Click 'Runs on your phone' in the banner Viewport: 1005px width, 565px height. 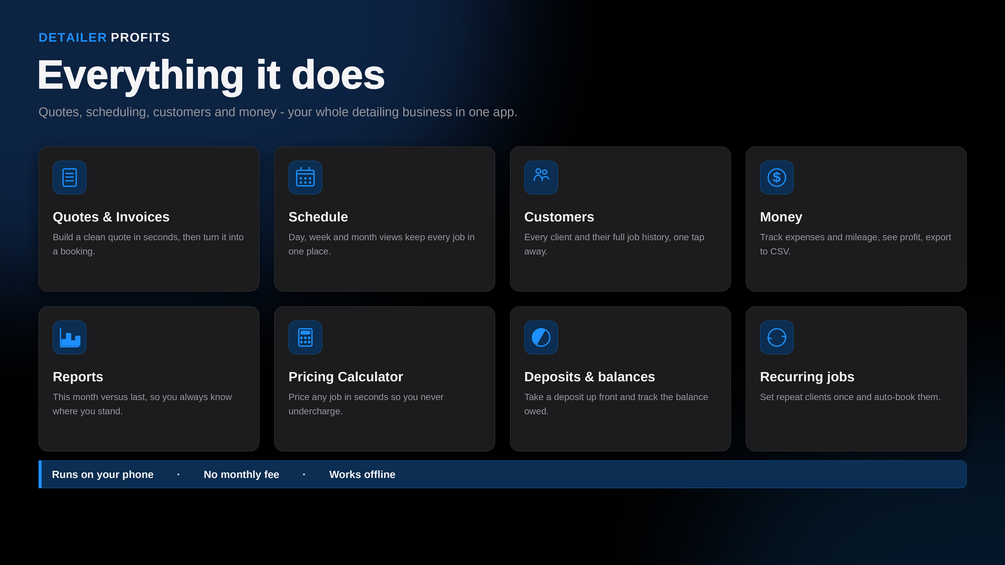103,475
